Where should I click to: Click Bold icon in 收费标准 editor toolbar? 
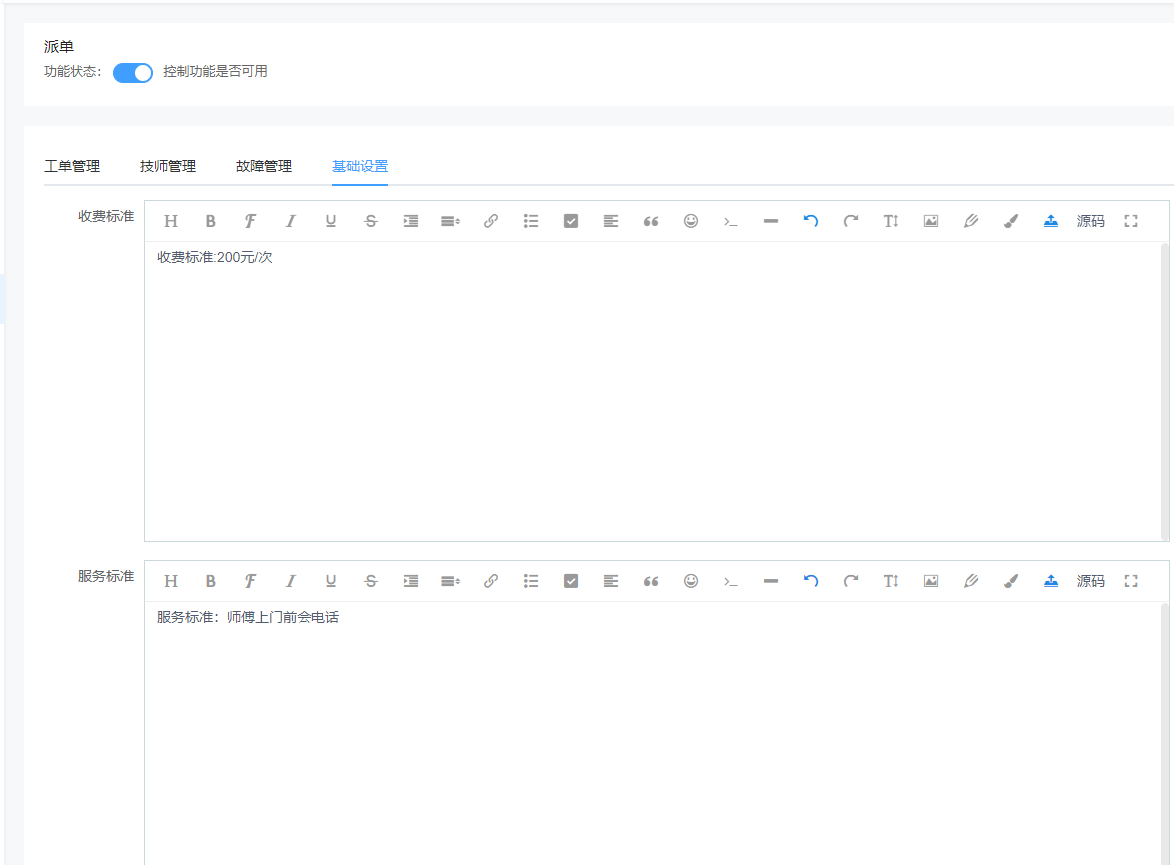(211, 221)
